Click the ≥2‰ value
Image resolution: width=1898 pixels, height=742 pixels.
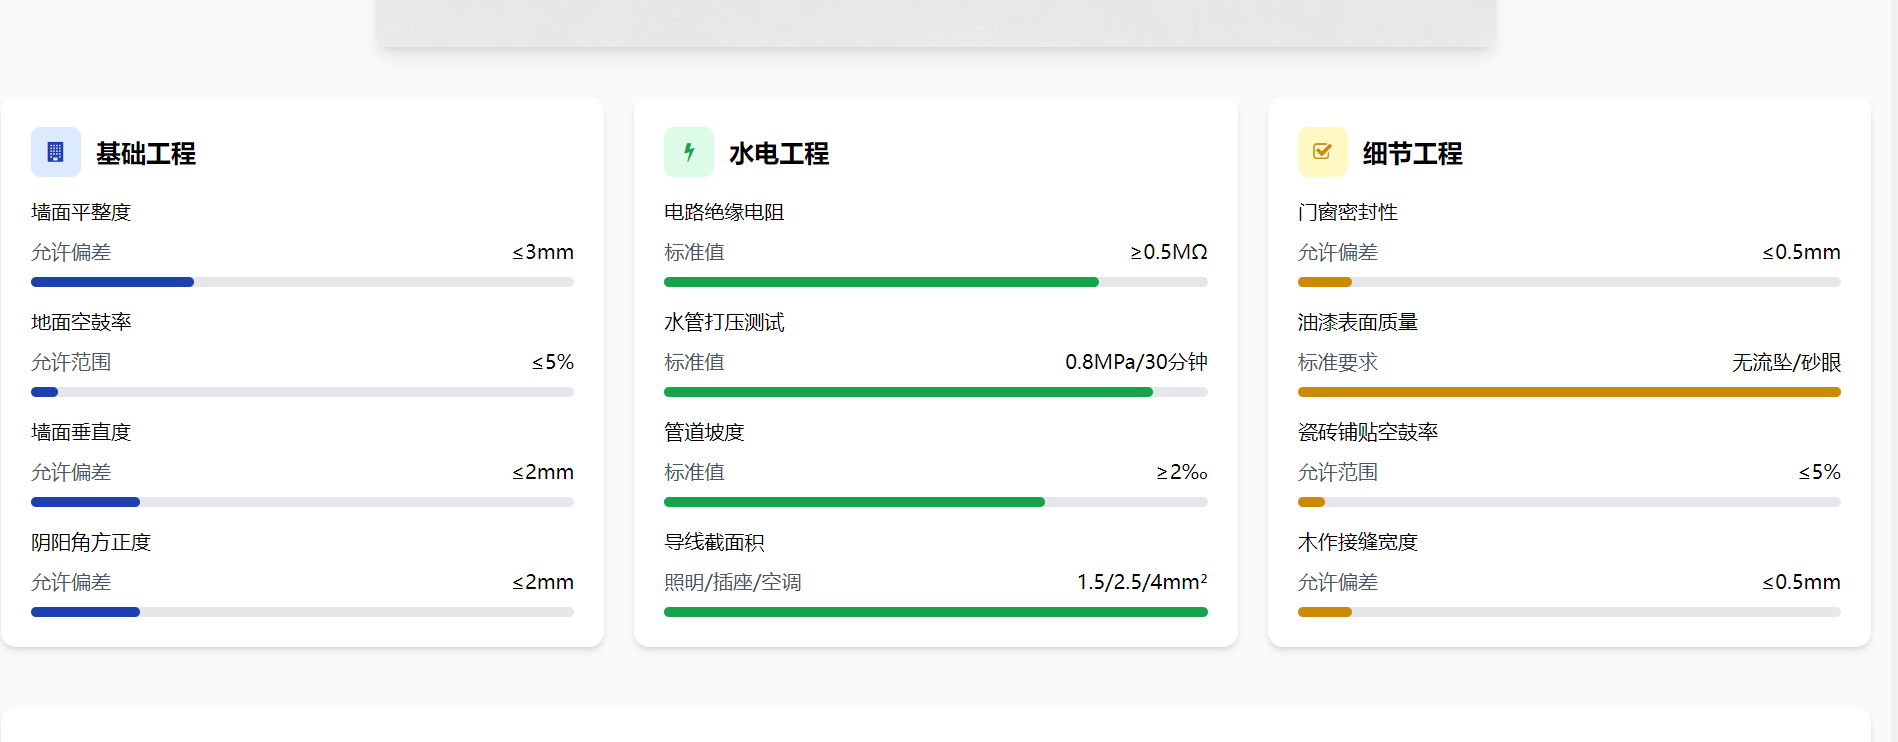pos(1182,472)
